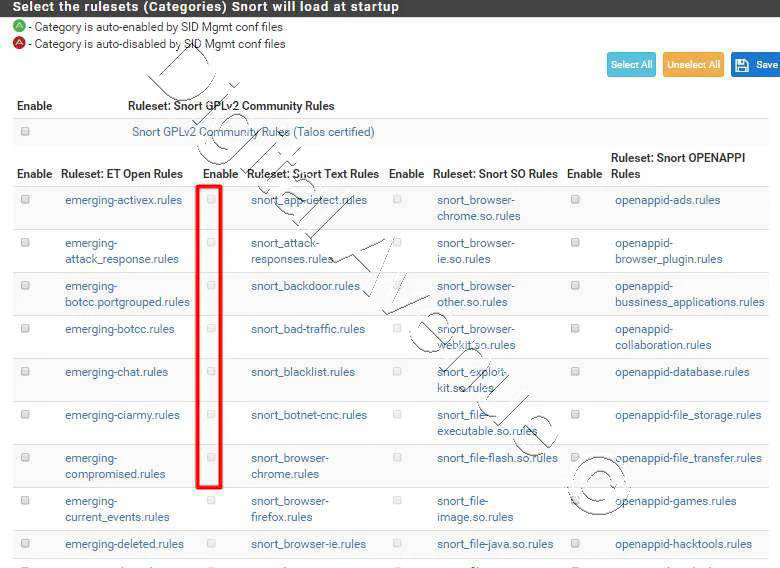Open emerging-attack_response.rules link
This screenshot has width=780, height=568.
tap(122, 251)
